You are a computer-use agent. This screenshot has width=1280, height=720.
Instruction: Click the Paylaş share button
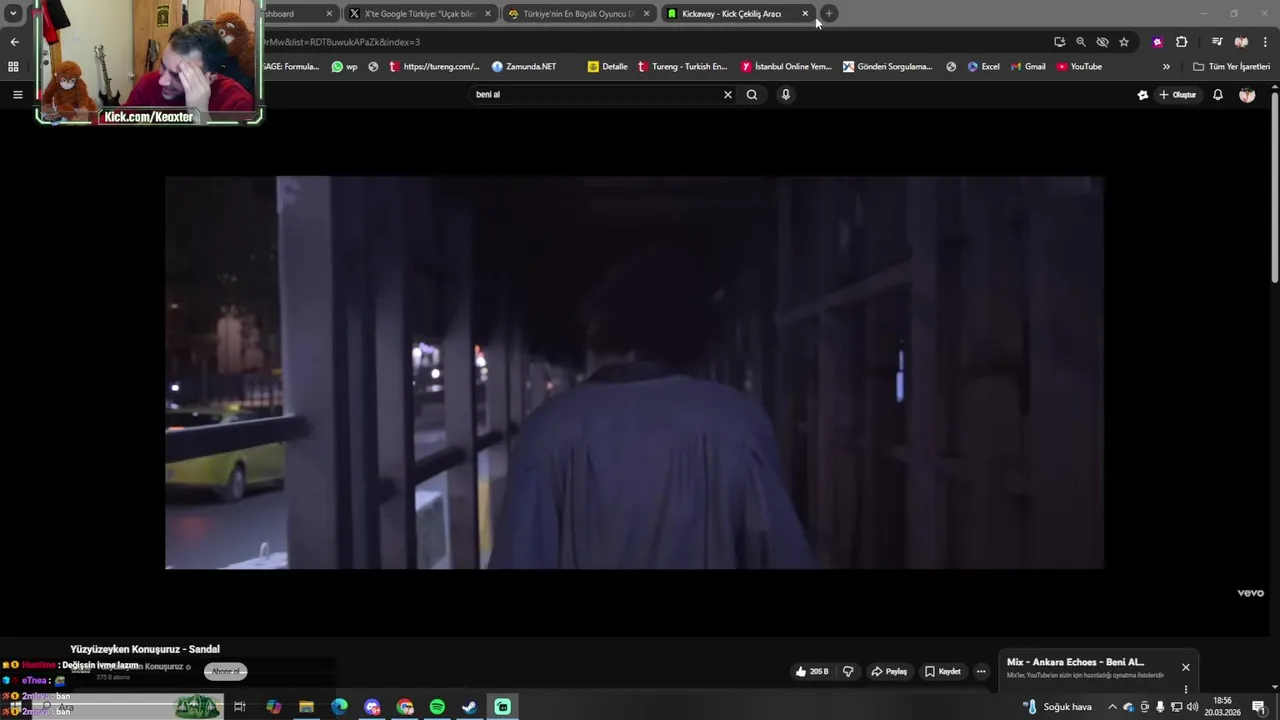889,671
